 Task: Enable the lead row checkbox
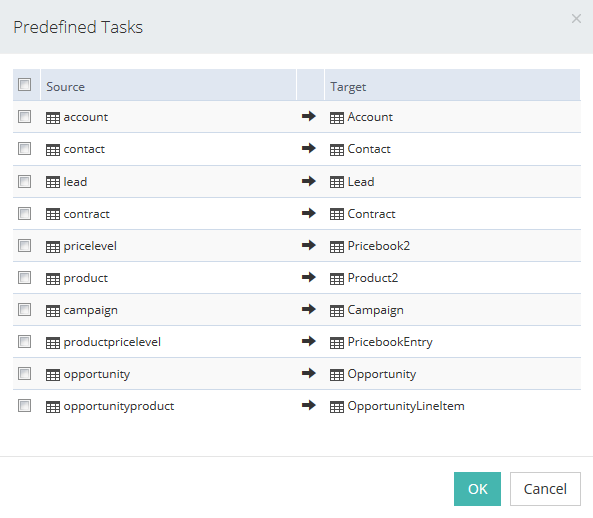tap(25, 181)
